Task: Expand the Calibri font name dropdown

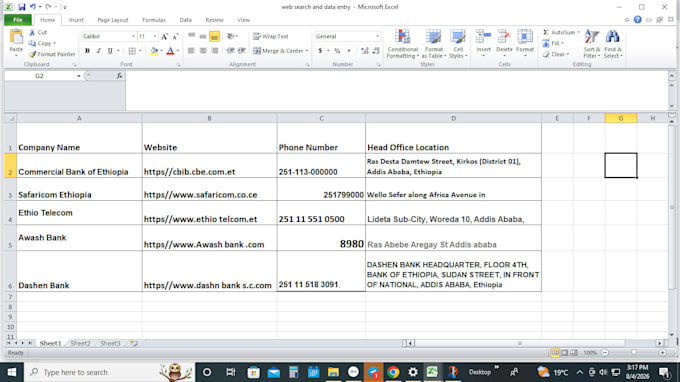Action: (x=133, y=36)
